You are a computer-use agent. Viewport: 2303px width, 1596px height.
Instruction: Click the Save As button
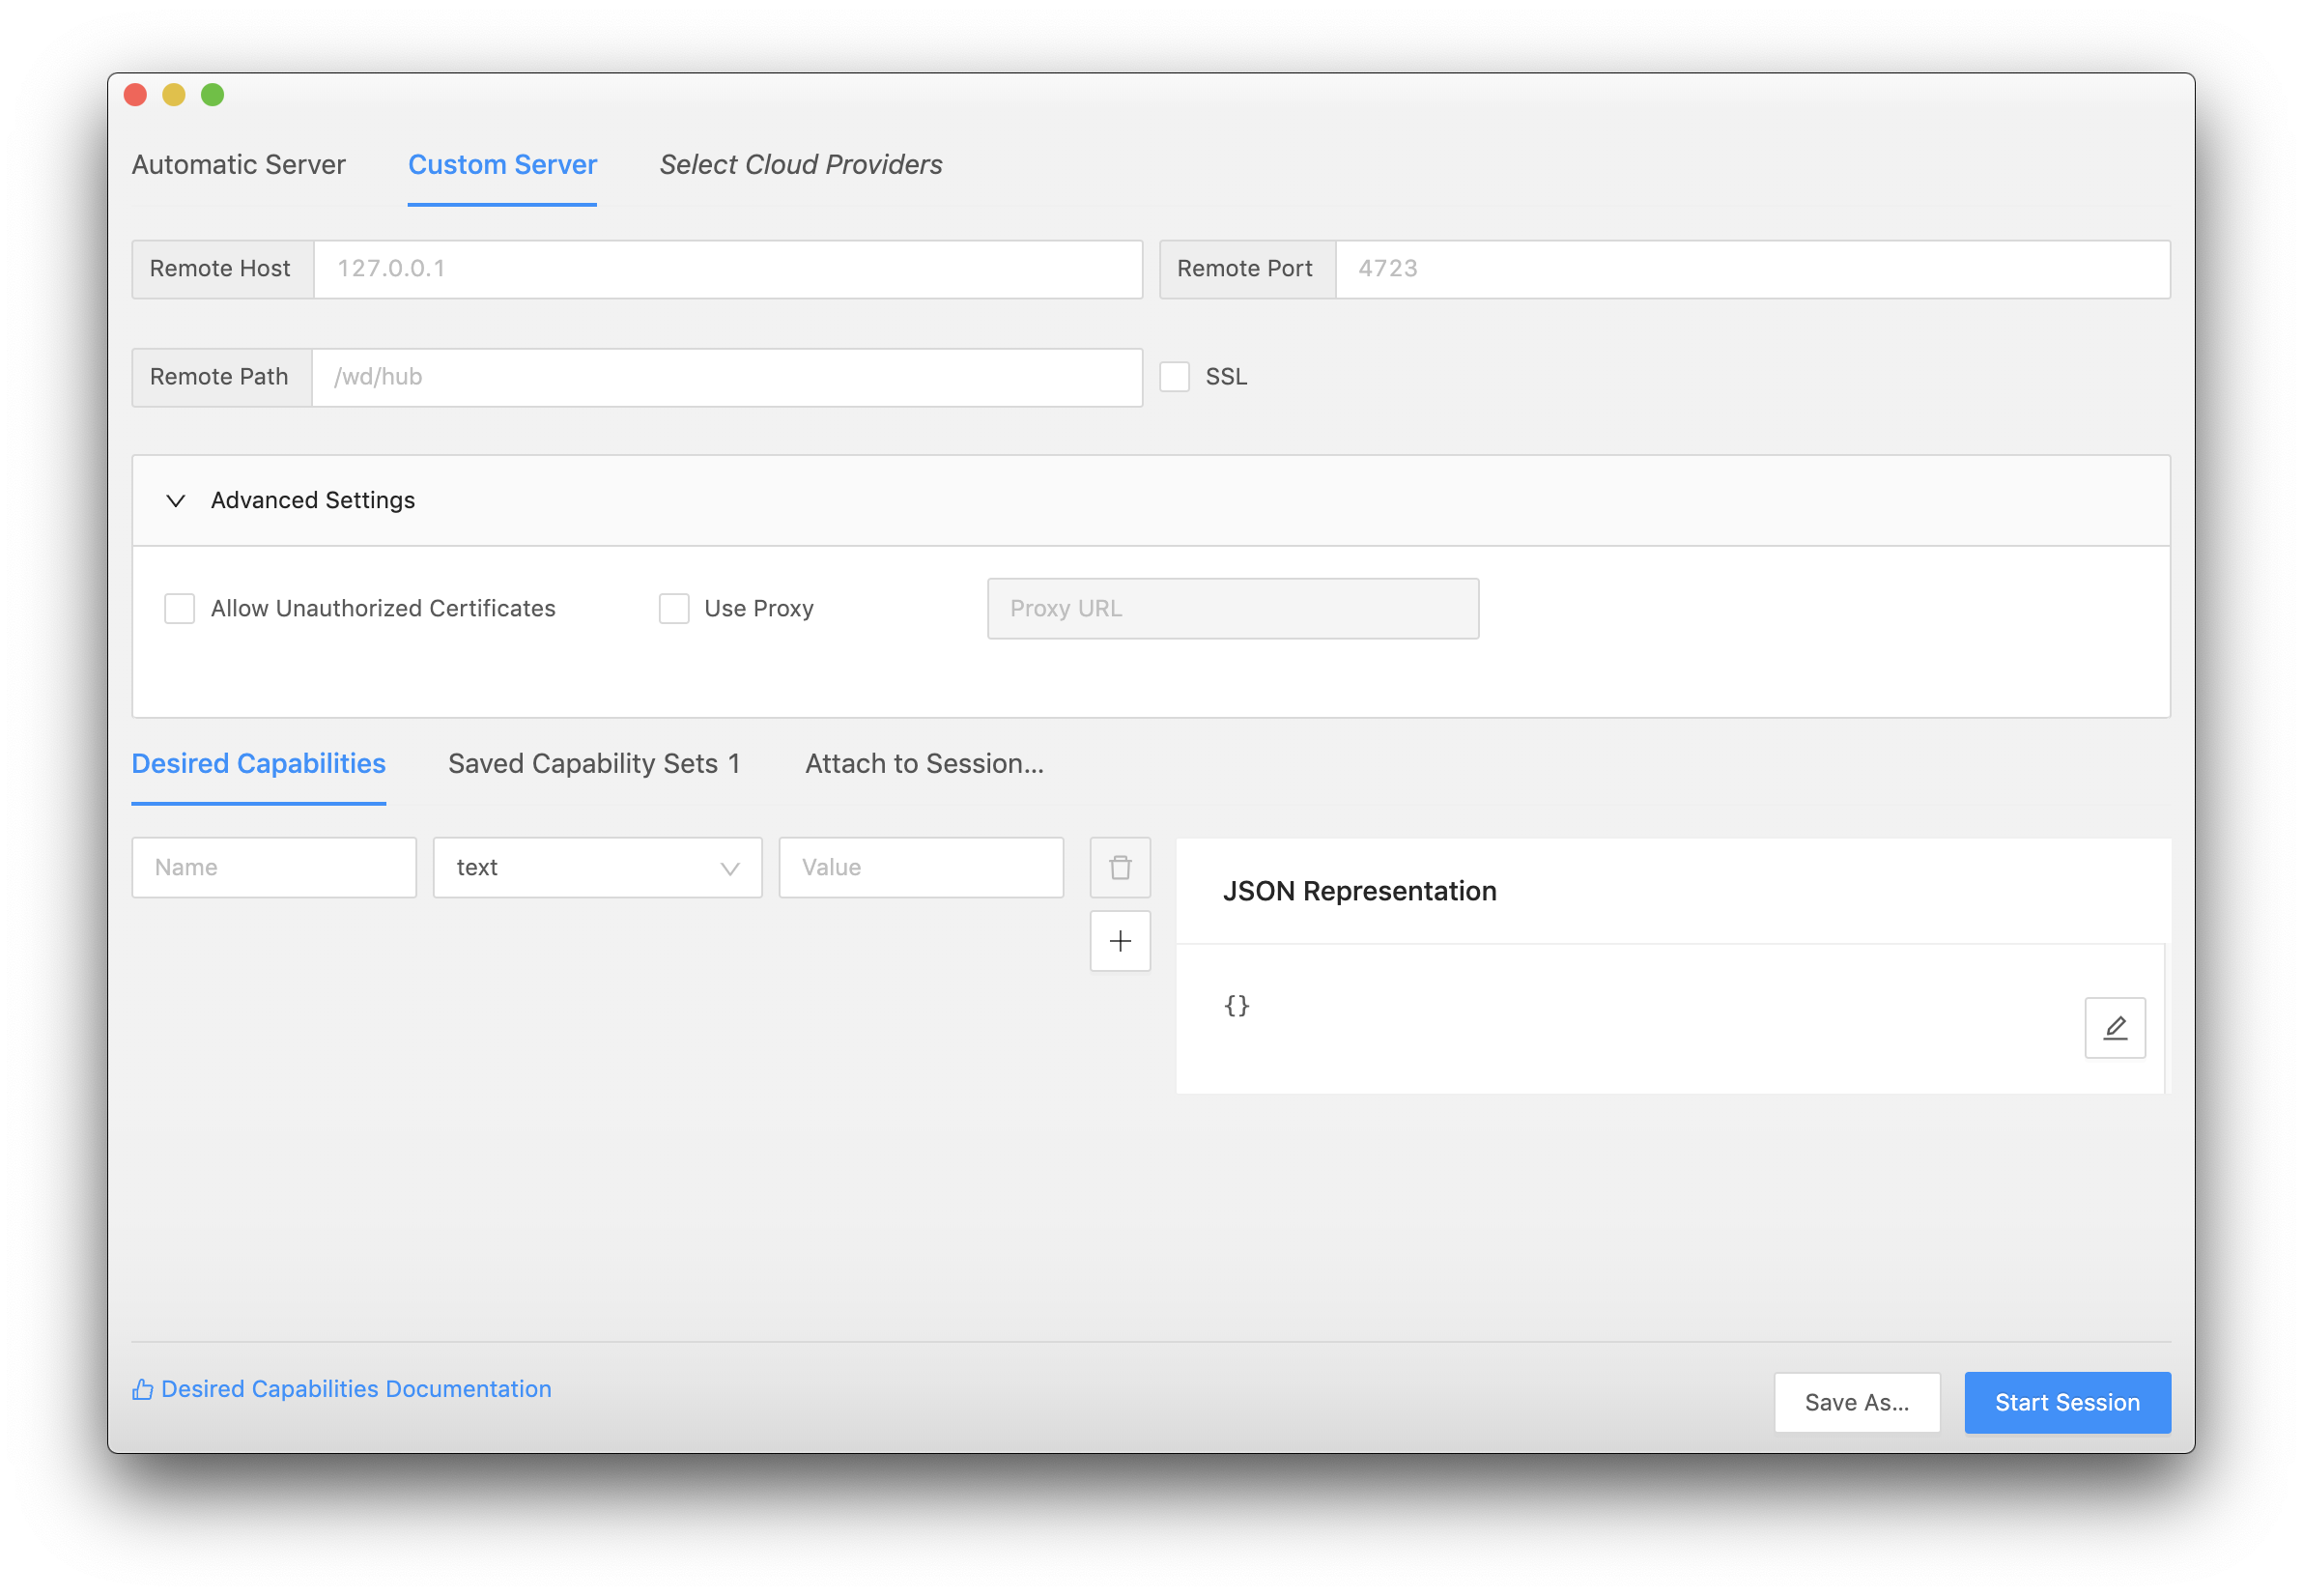pos(1856,1402)
